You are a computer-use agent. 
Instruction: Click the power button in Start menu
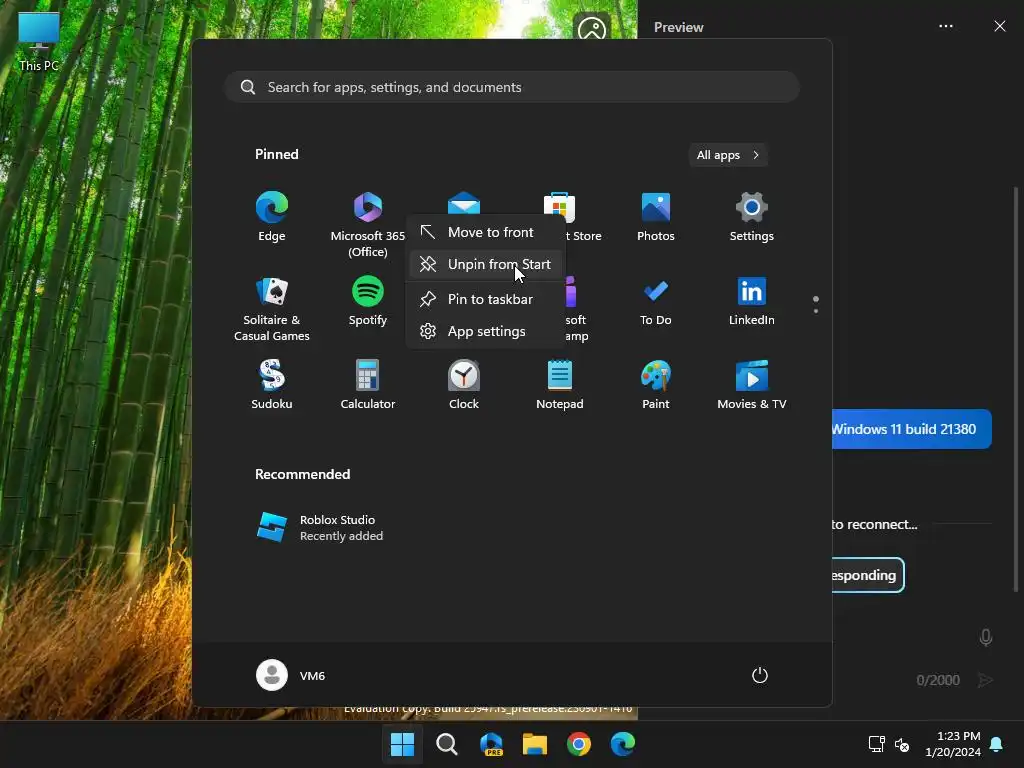(760, 675)
